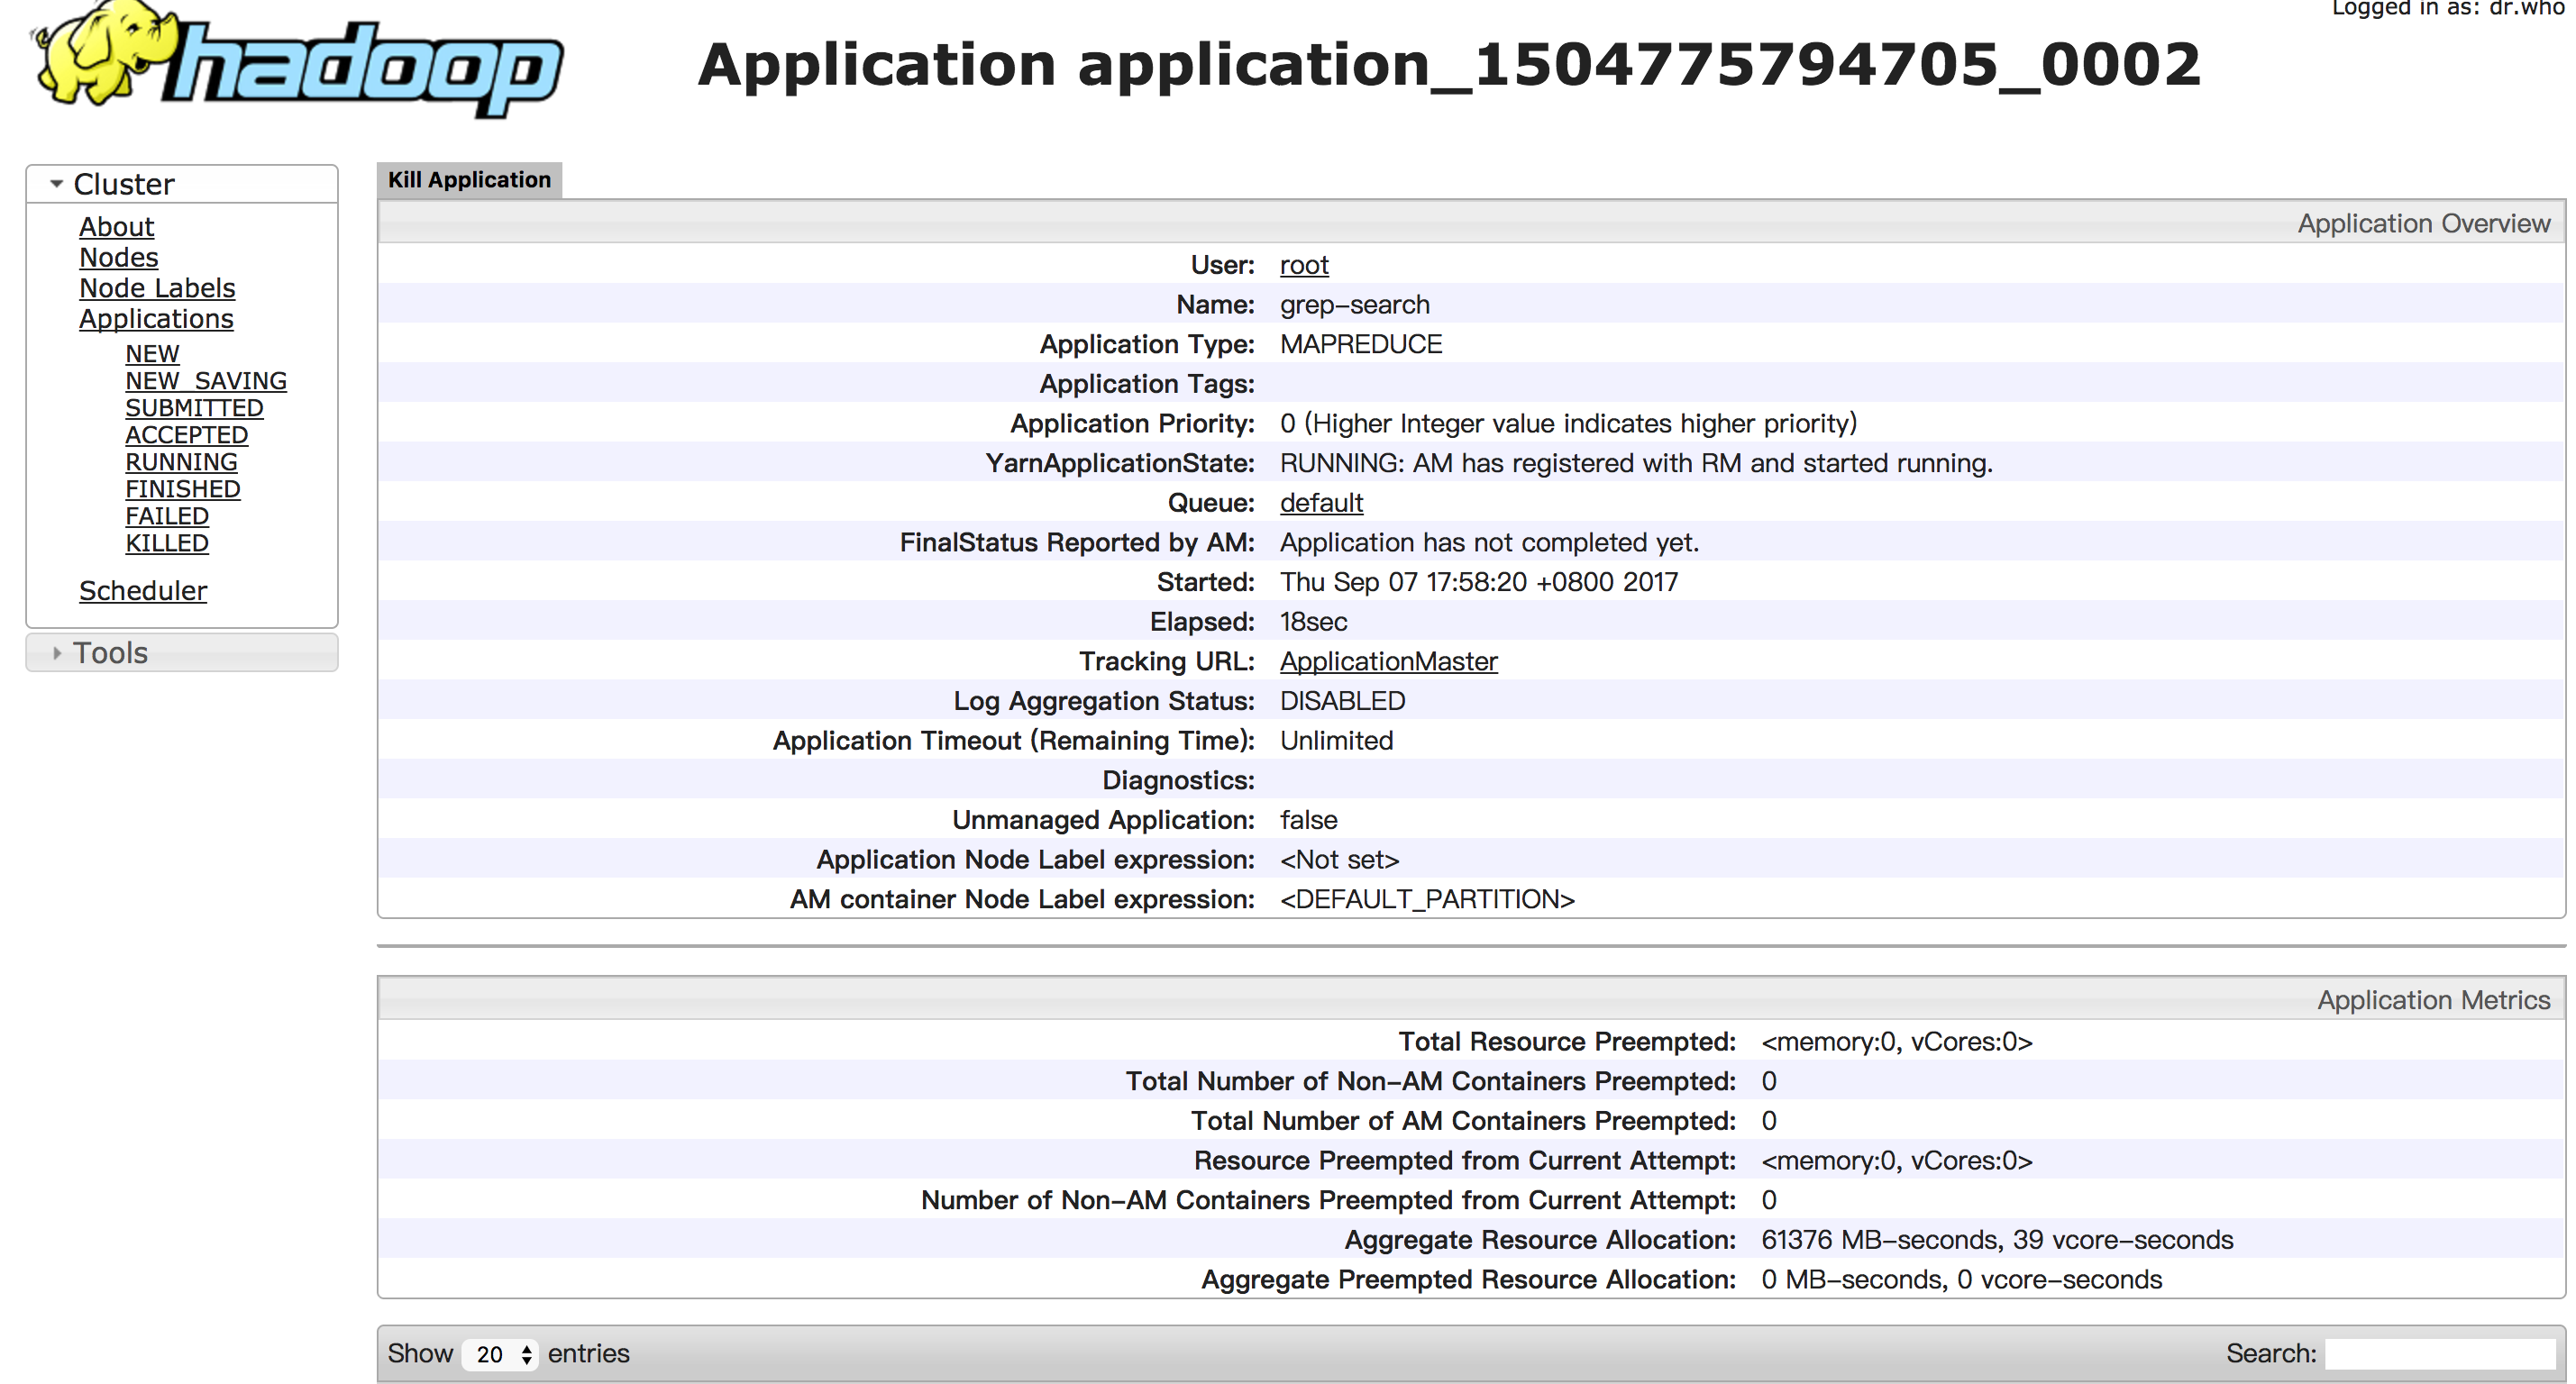
Task: Click the Kill Application button
Action: click(x=469, y=180)
